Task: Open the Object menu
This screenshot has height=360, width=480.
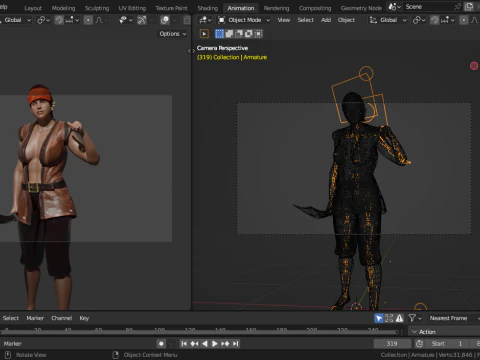Action: (346, 20)
